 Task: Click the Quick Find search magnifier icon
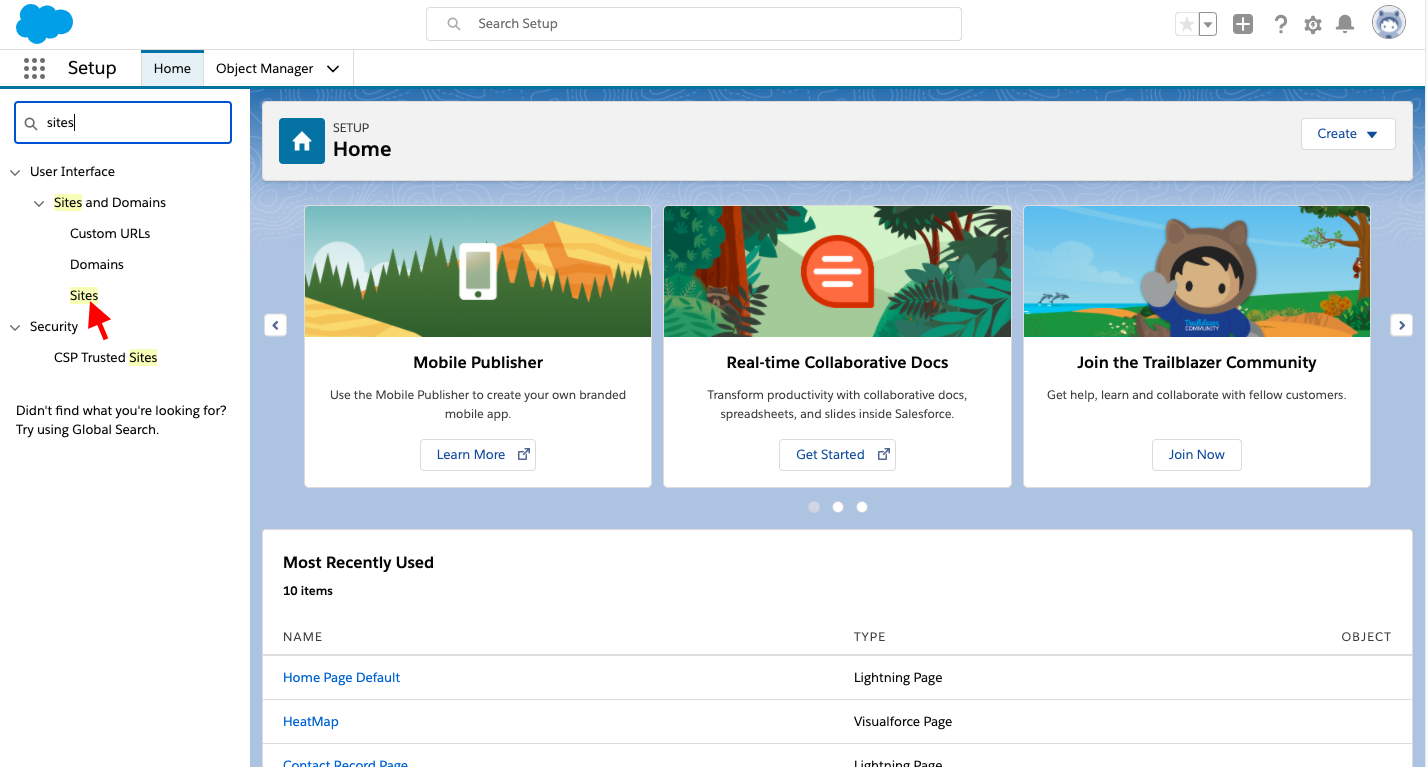click(x=31, y=123)
